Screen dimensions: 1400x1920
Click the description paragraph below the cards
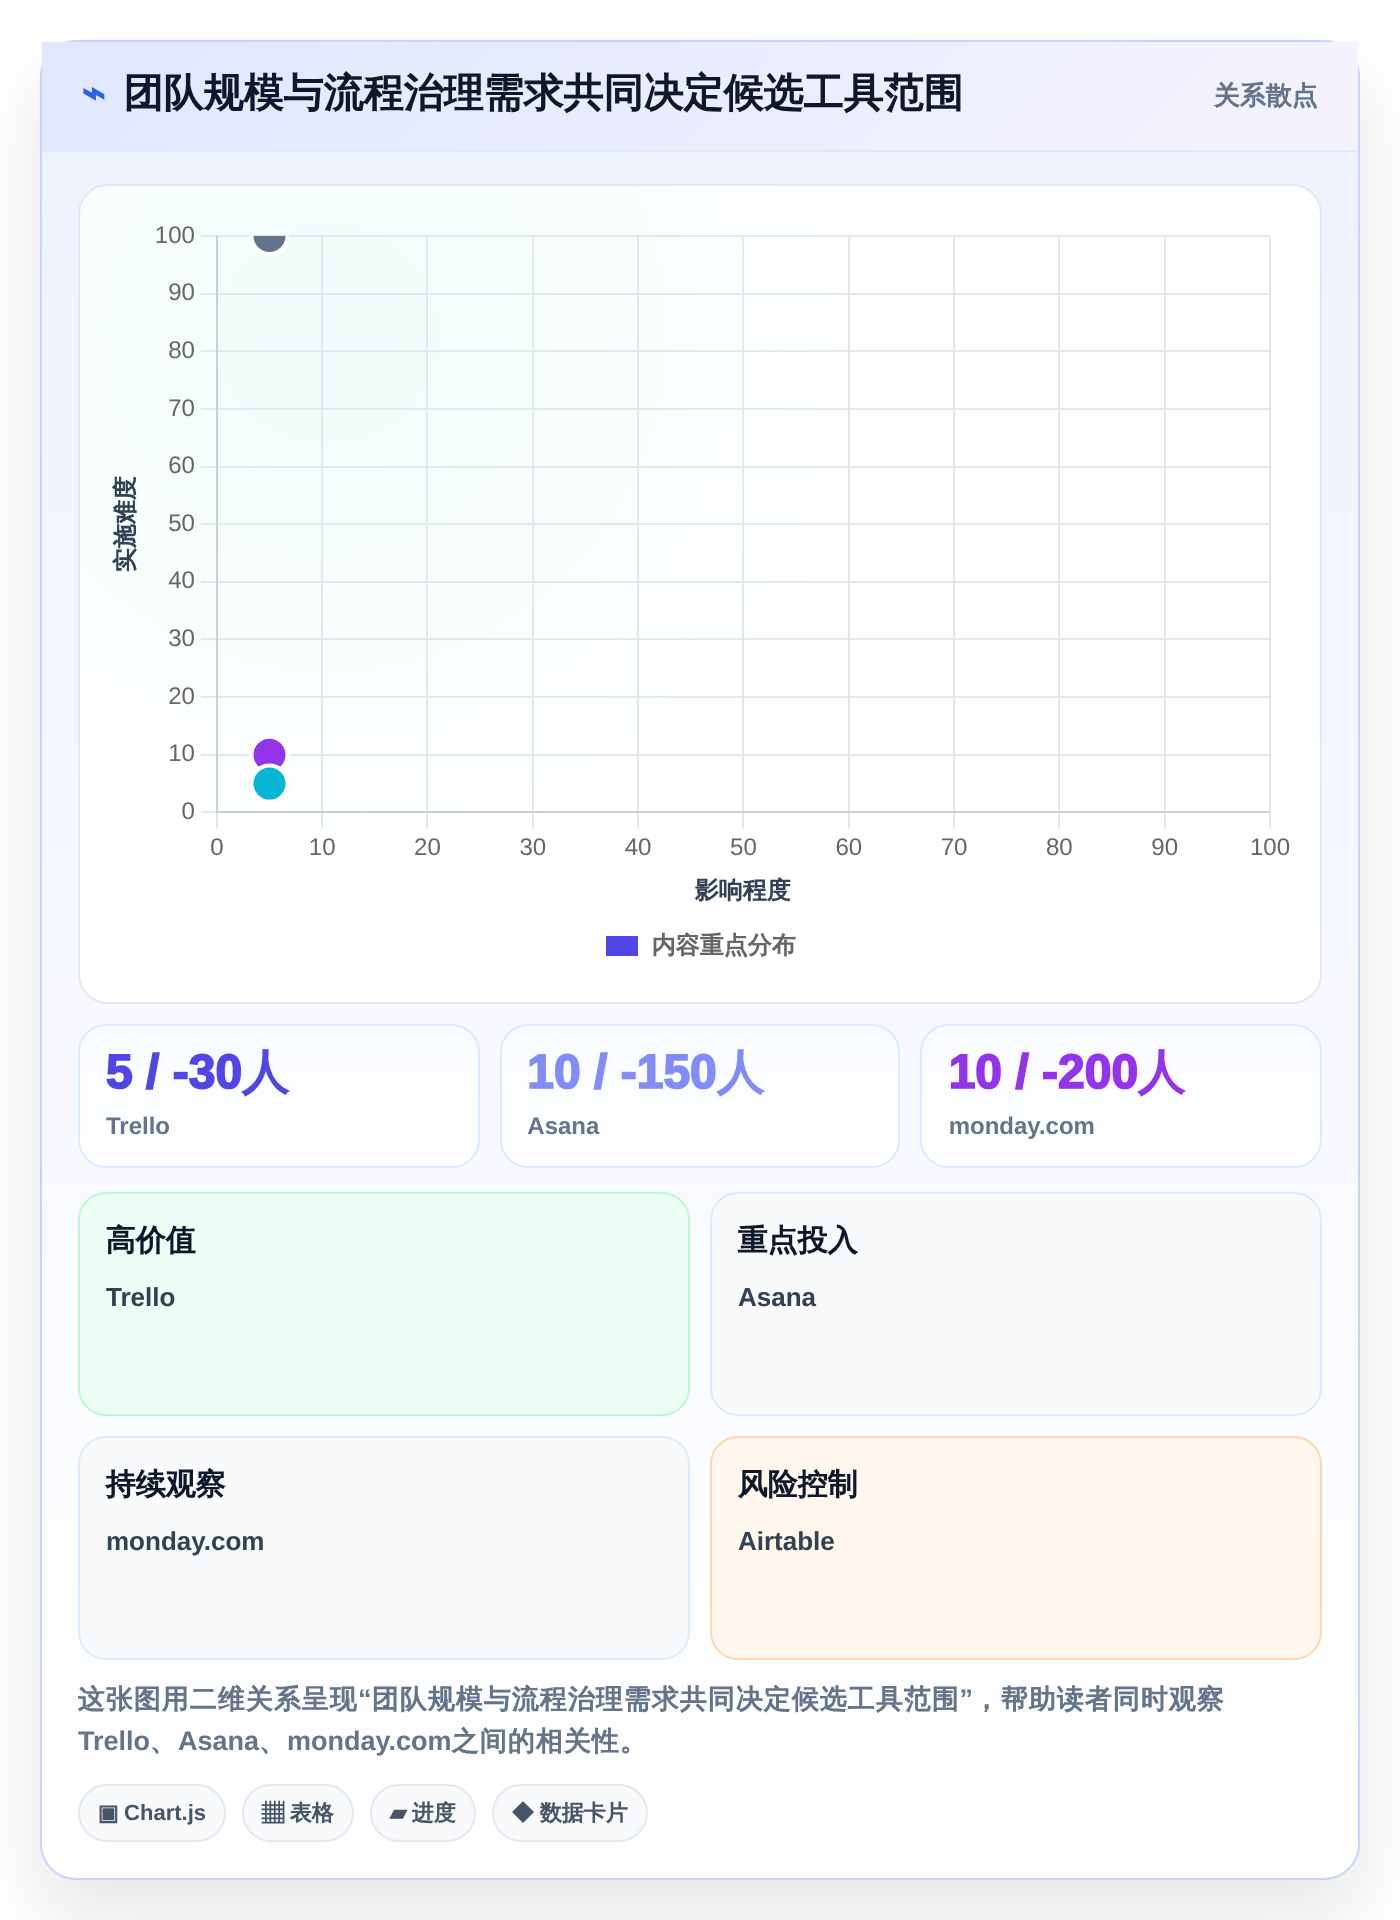coord(651,1720)
